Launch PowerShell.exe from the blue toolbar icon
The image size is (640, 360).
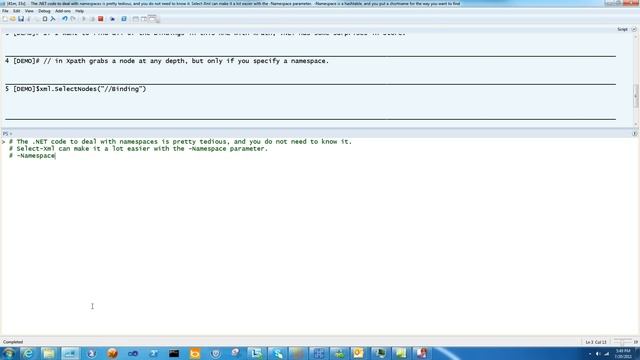click(x=124, y=19)
